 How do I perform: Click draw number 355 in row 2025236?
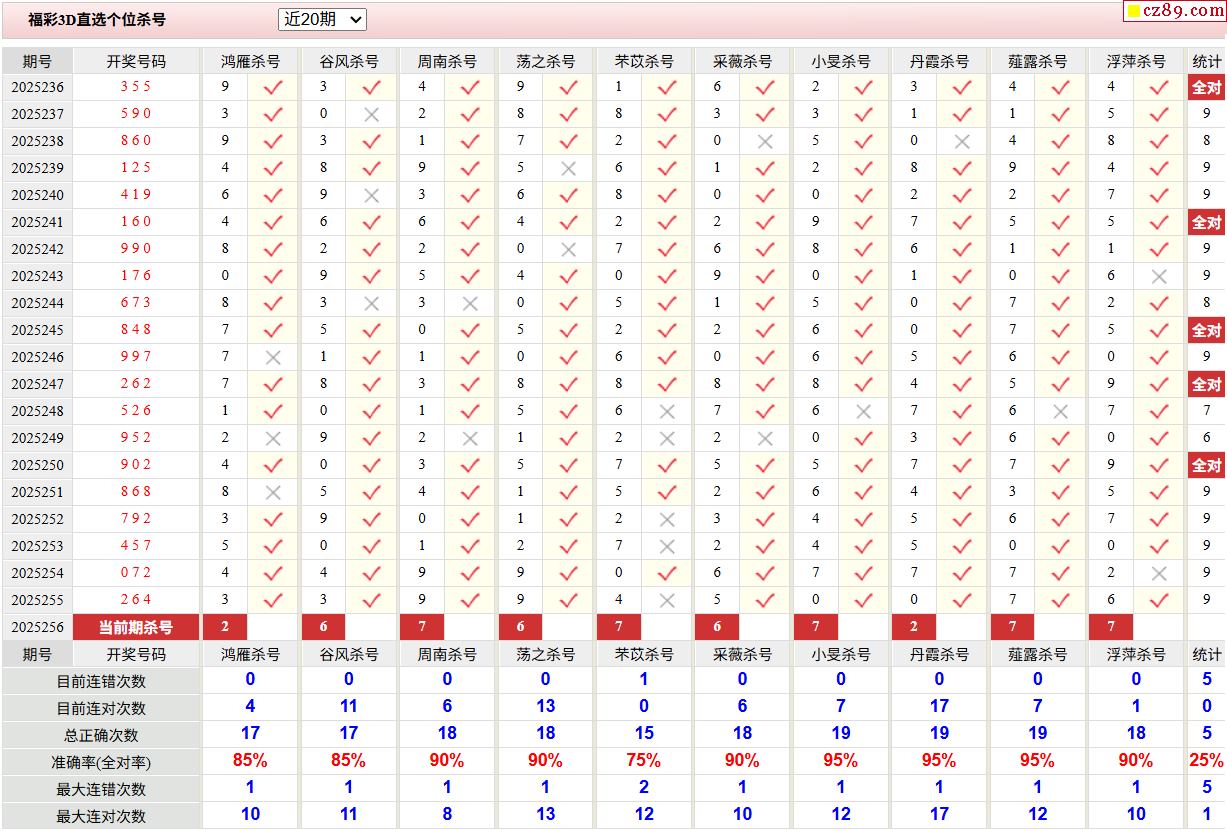136,87
